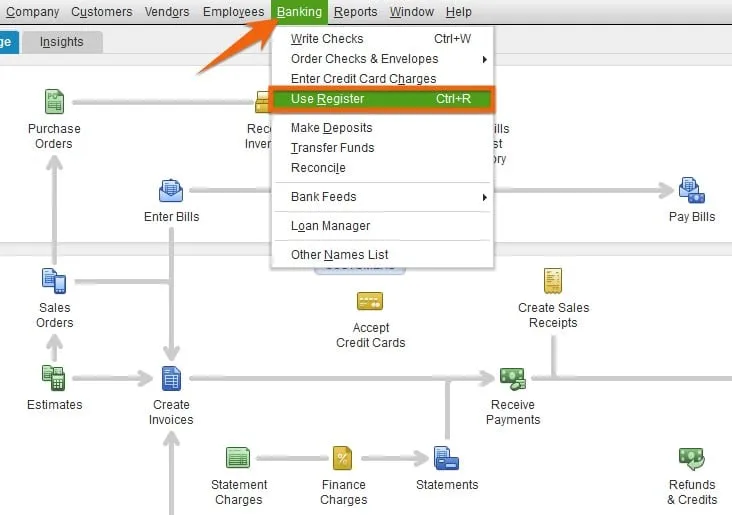Click the Create Sales Receipts icon
This screenshot has height=515, width=732.
553,281
